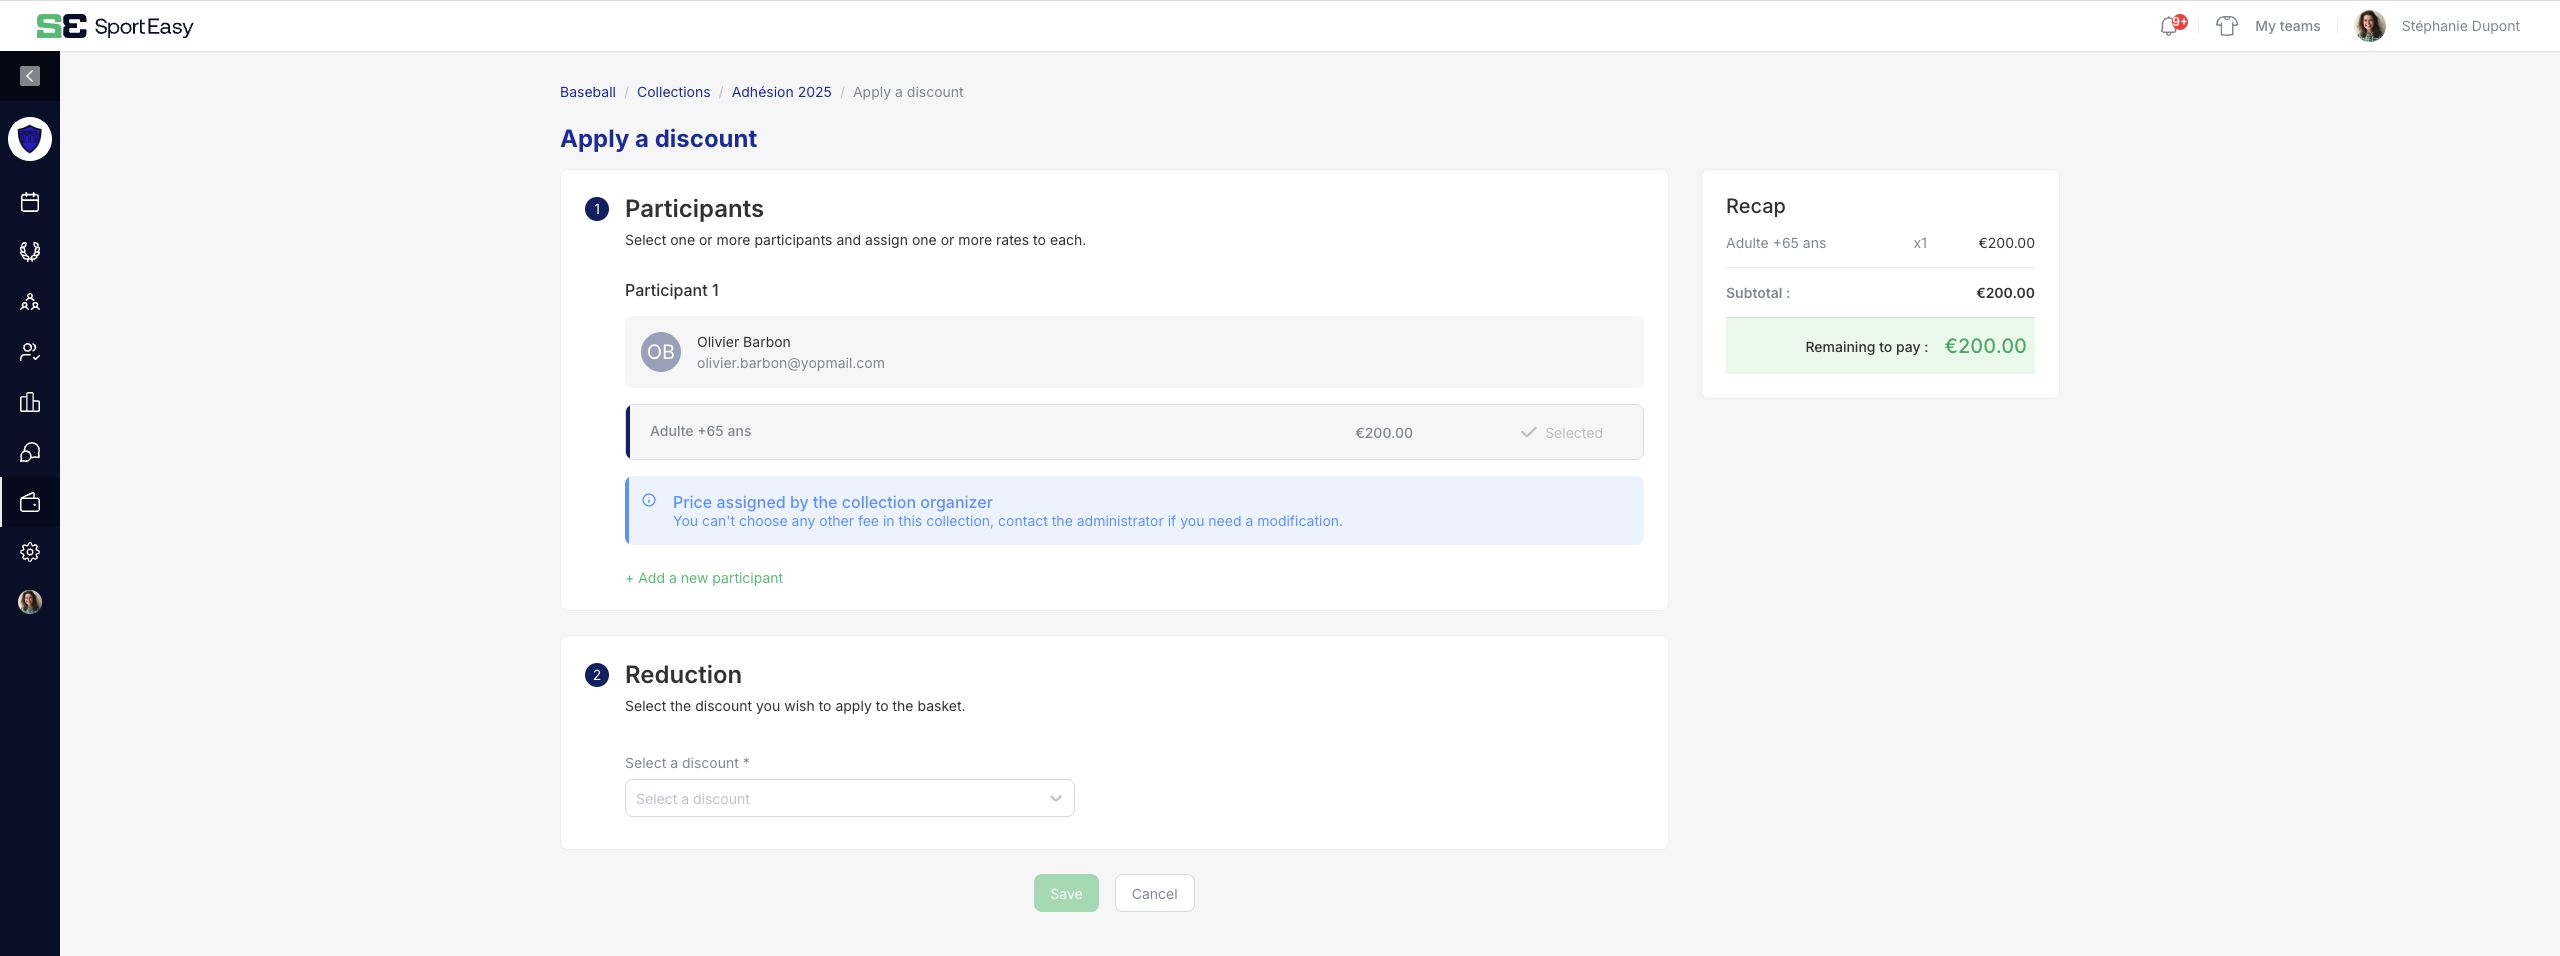Click the Cancel button
The width and height of the screenshot is (2560, 956).
[1154, 893]
